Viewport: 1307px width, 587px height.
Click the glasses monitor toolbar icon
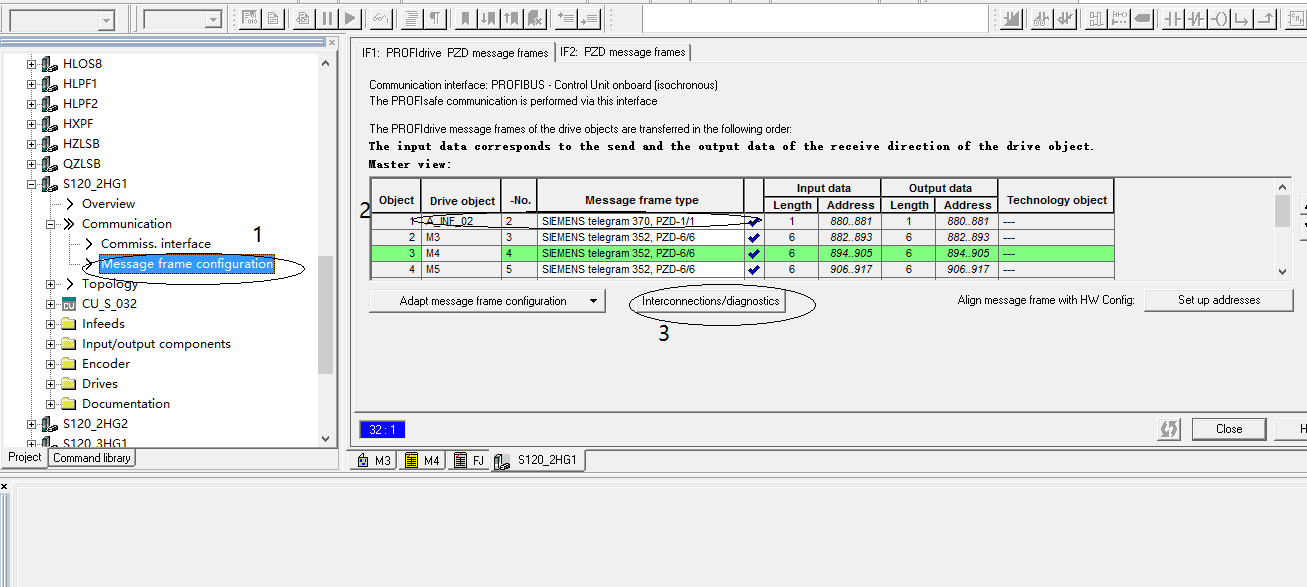click(381, 18)
